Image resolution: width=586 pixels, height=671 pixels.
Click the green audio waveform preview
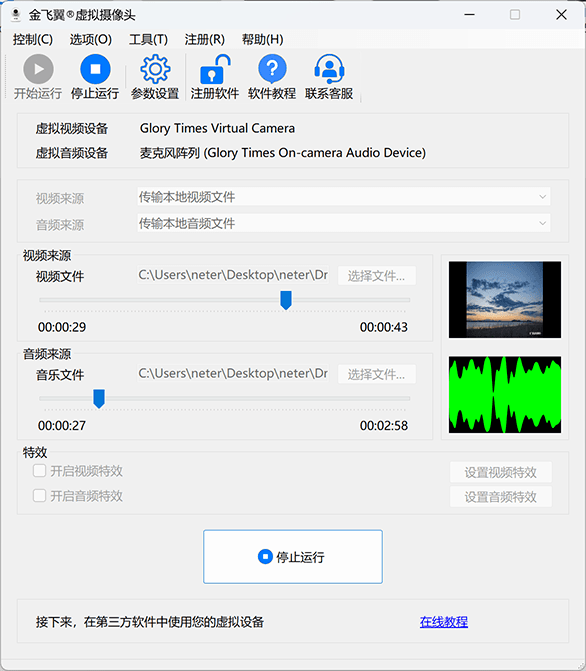point(505,395)
